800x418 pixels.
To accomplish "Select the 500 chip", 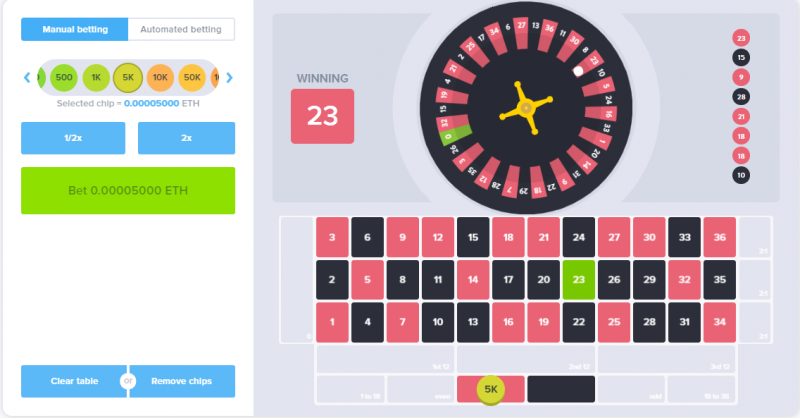I will tap(64, 78).
